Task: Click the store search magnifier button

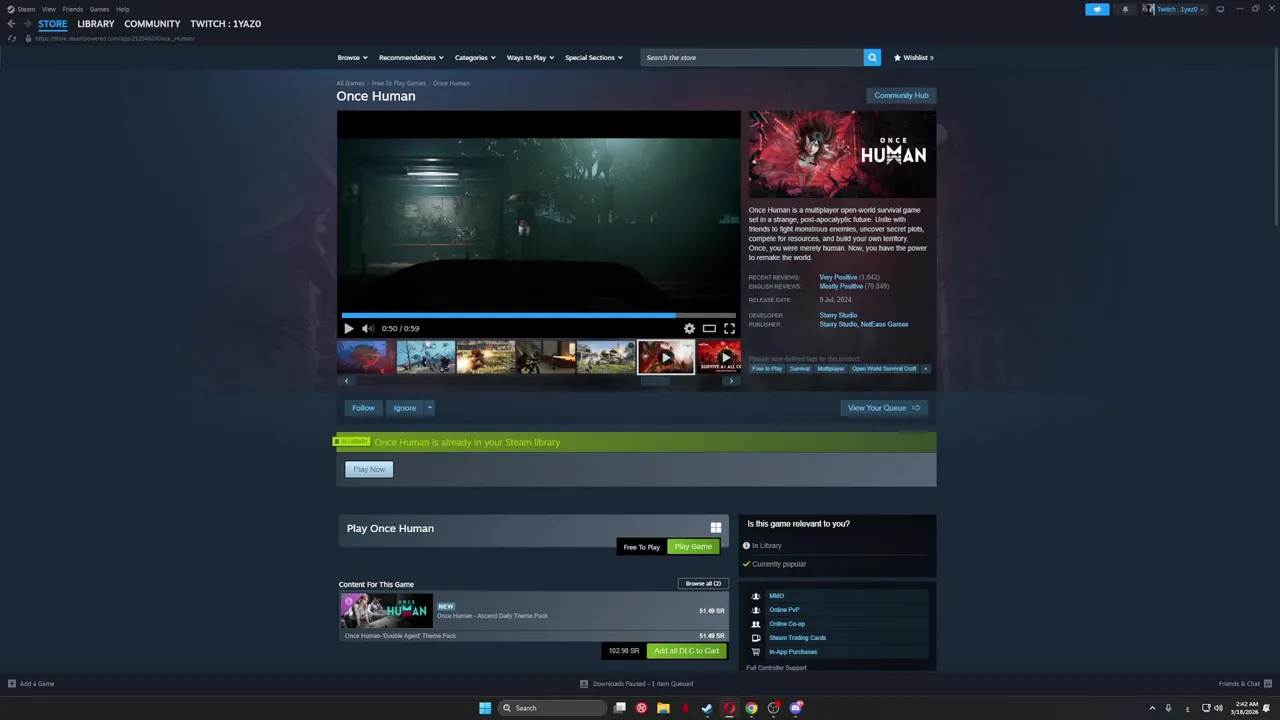Action: pyautogui.click(x=872, y=58)
